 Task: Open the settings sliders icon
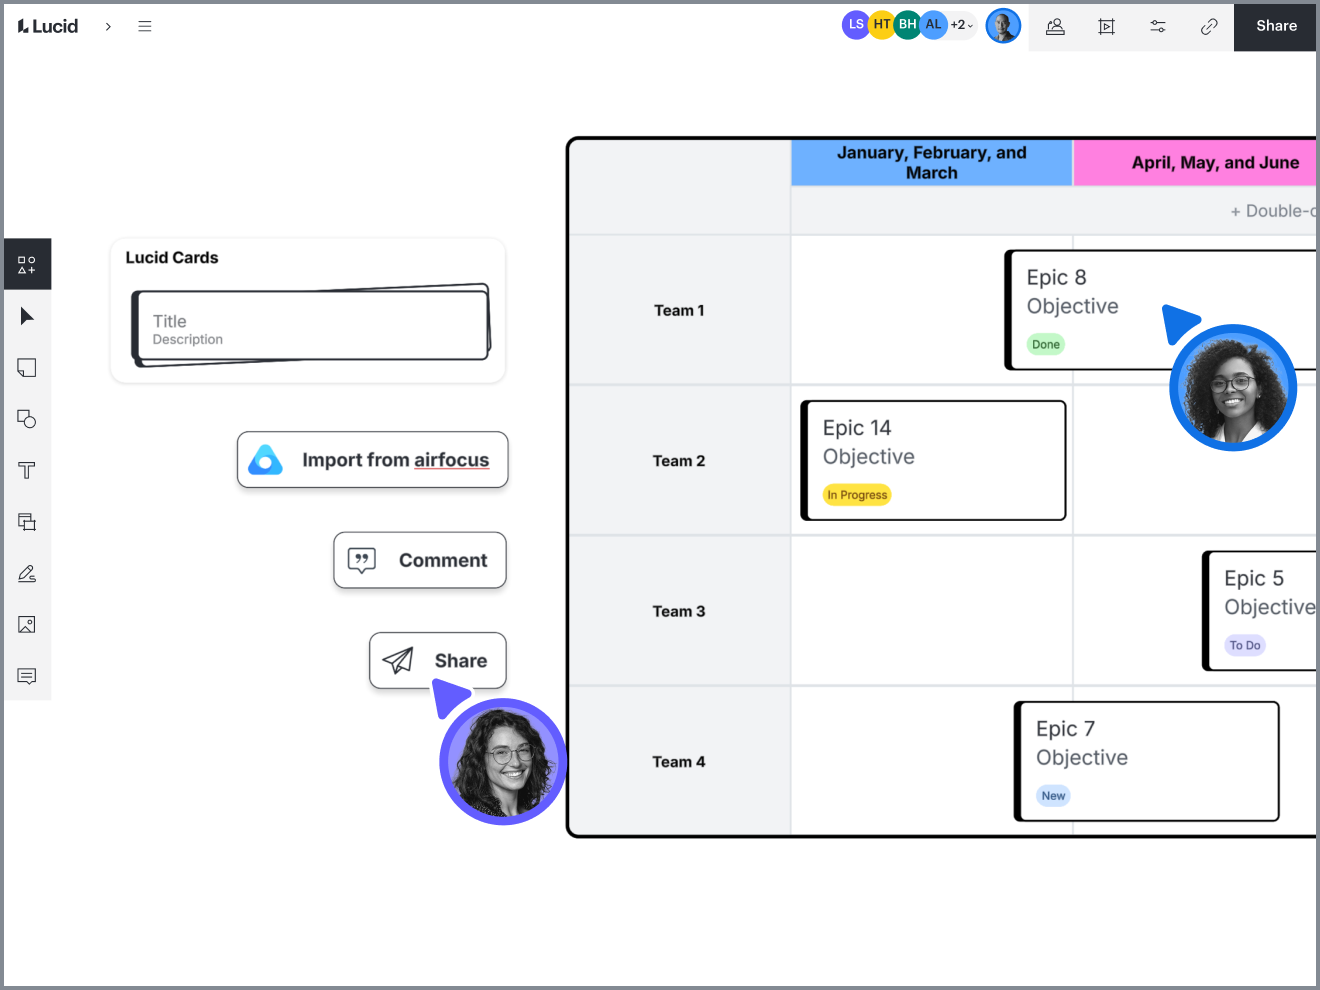point(1158,27)
